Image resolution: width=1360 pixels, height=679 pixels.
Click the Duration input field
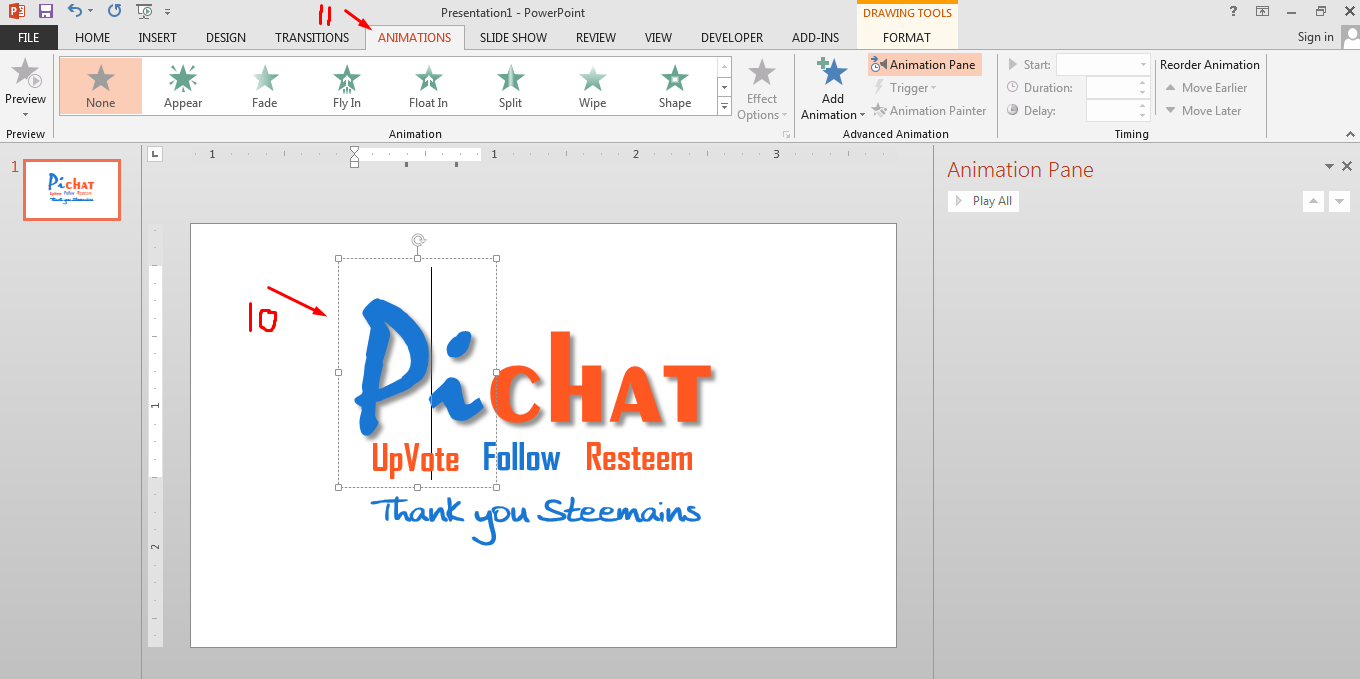pos(1111,88)
